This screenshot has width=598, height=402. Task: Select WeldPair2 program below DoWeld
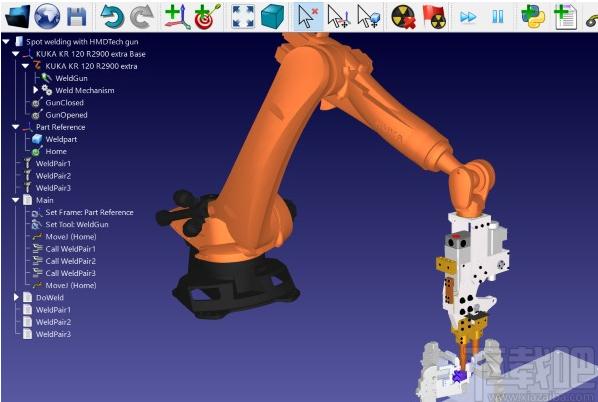(x=53, y=322)
